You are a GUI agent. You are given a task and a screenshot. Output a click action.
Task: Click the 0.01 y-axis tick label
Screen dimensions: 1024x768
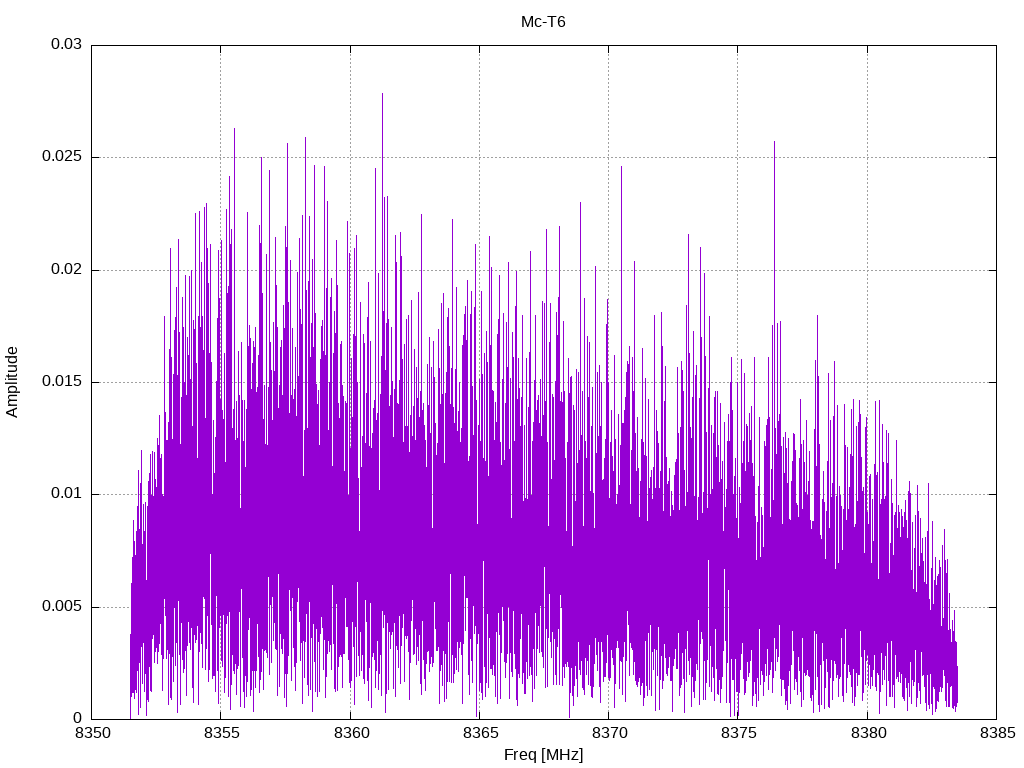tap(67, 494)
